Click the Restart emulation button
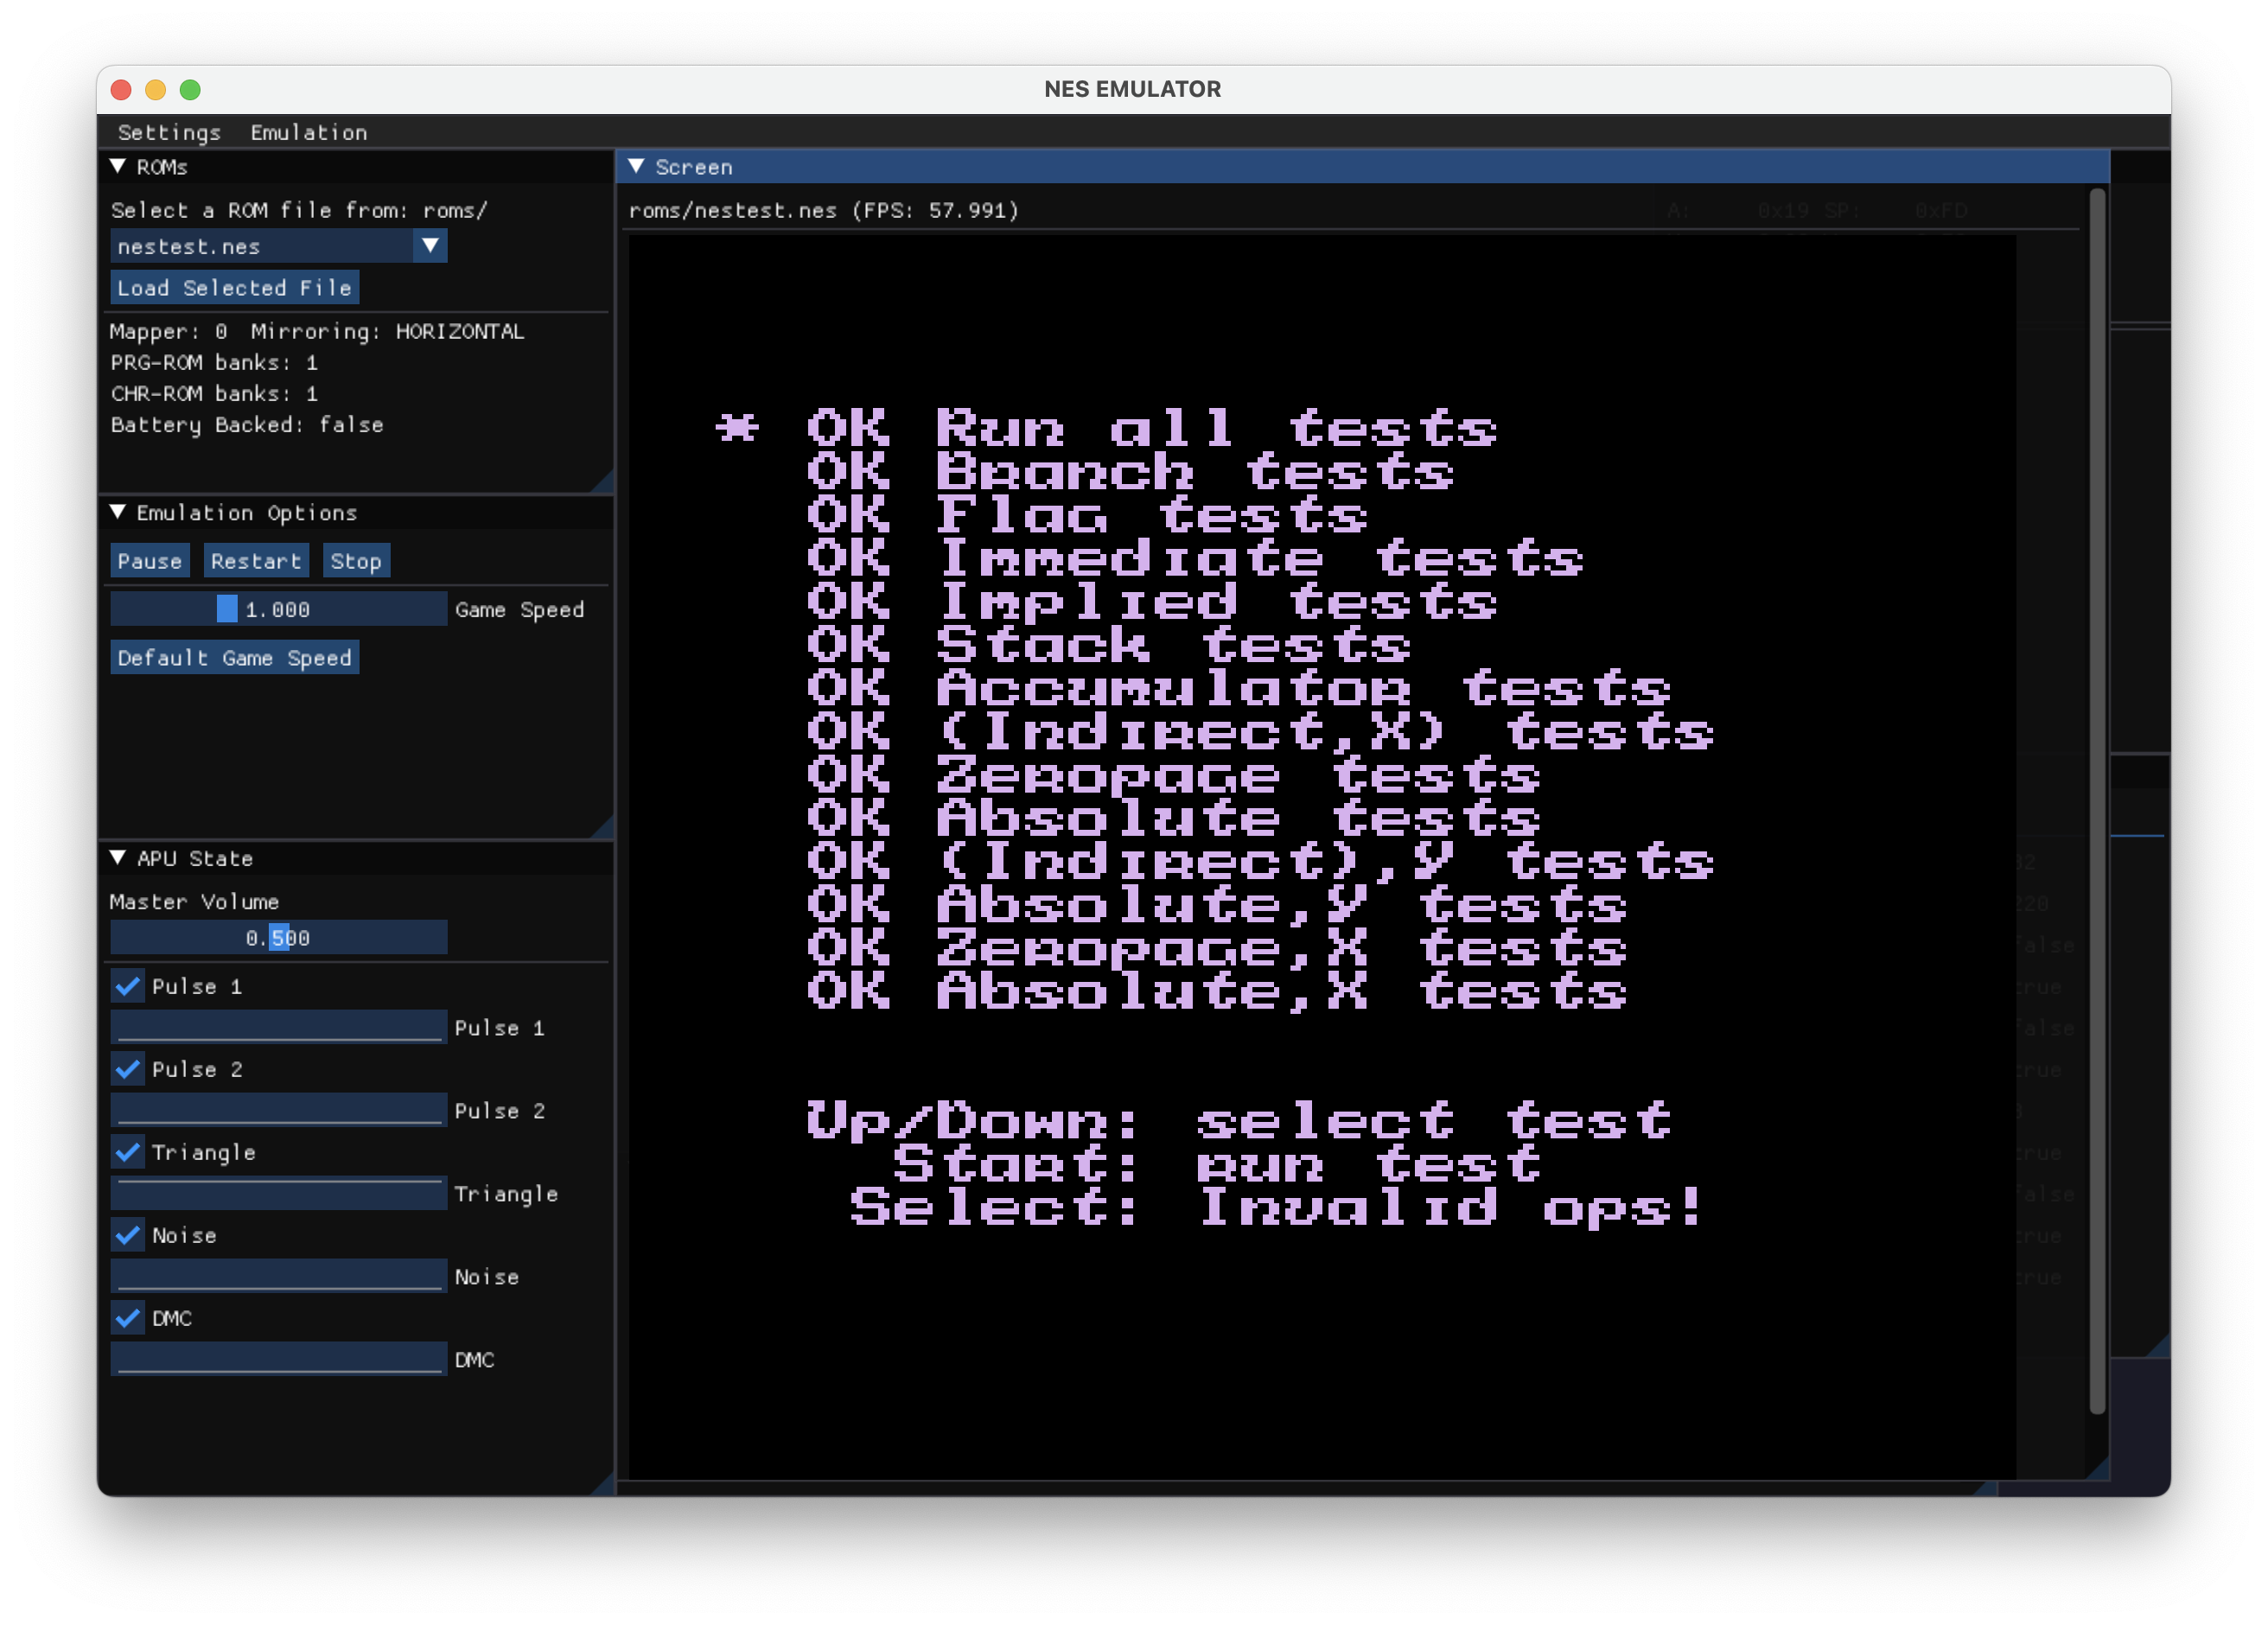The height and width of the screenshot is (1625, 2268). click(x=255, y=561)
